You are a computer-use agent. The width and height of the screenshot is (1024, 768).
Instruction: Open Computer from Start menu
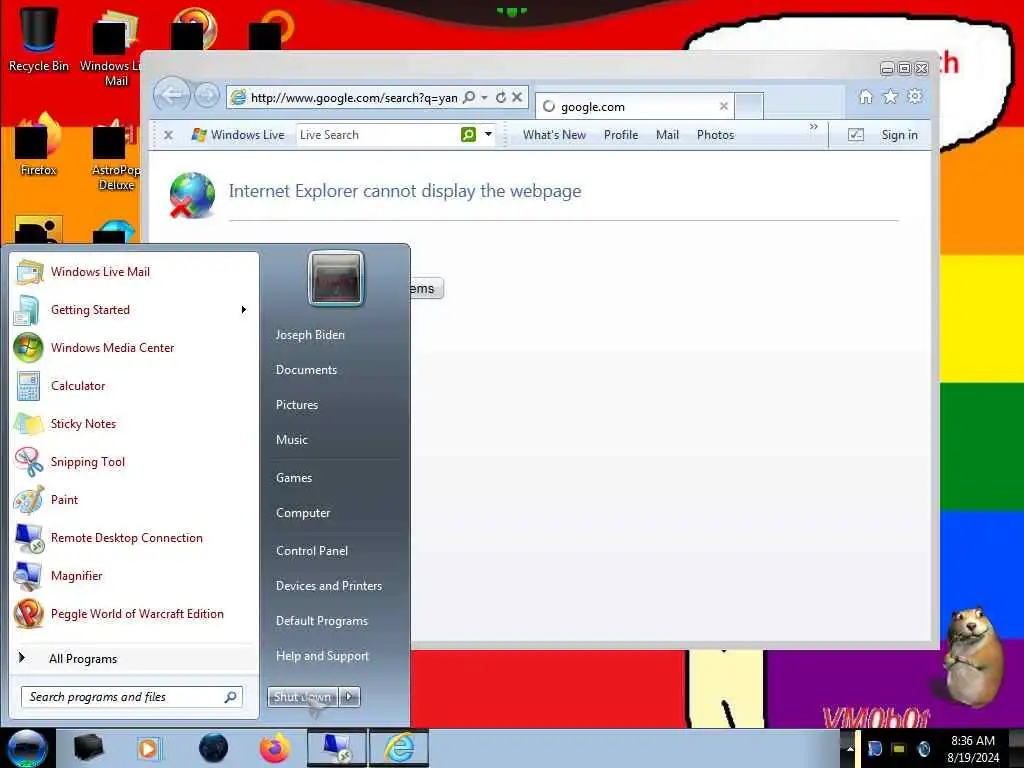click(x=303, y=513)
